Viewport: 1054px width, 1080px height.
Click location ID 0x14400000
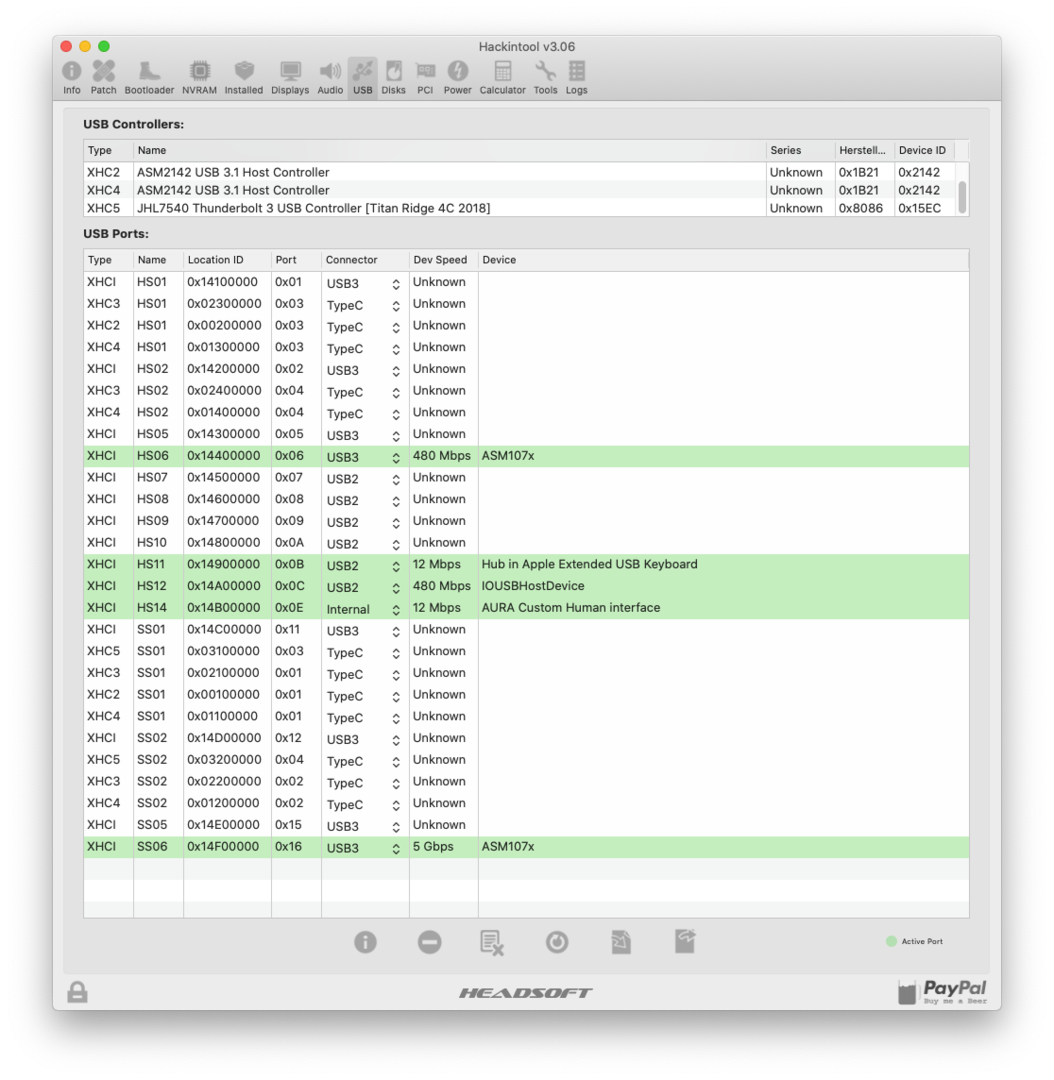point(223,455)
